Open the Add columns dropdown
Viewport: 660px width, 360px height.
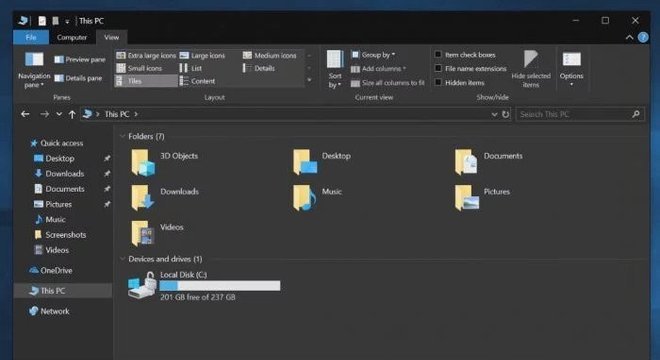pyautogui.click(x=378, y=69)
